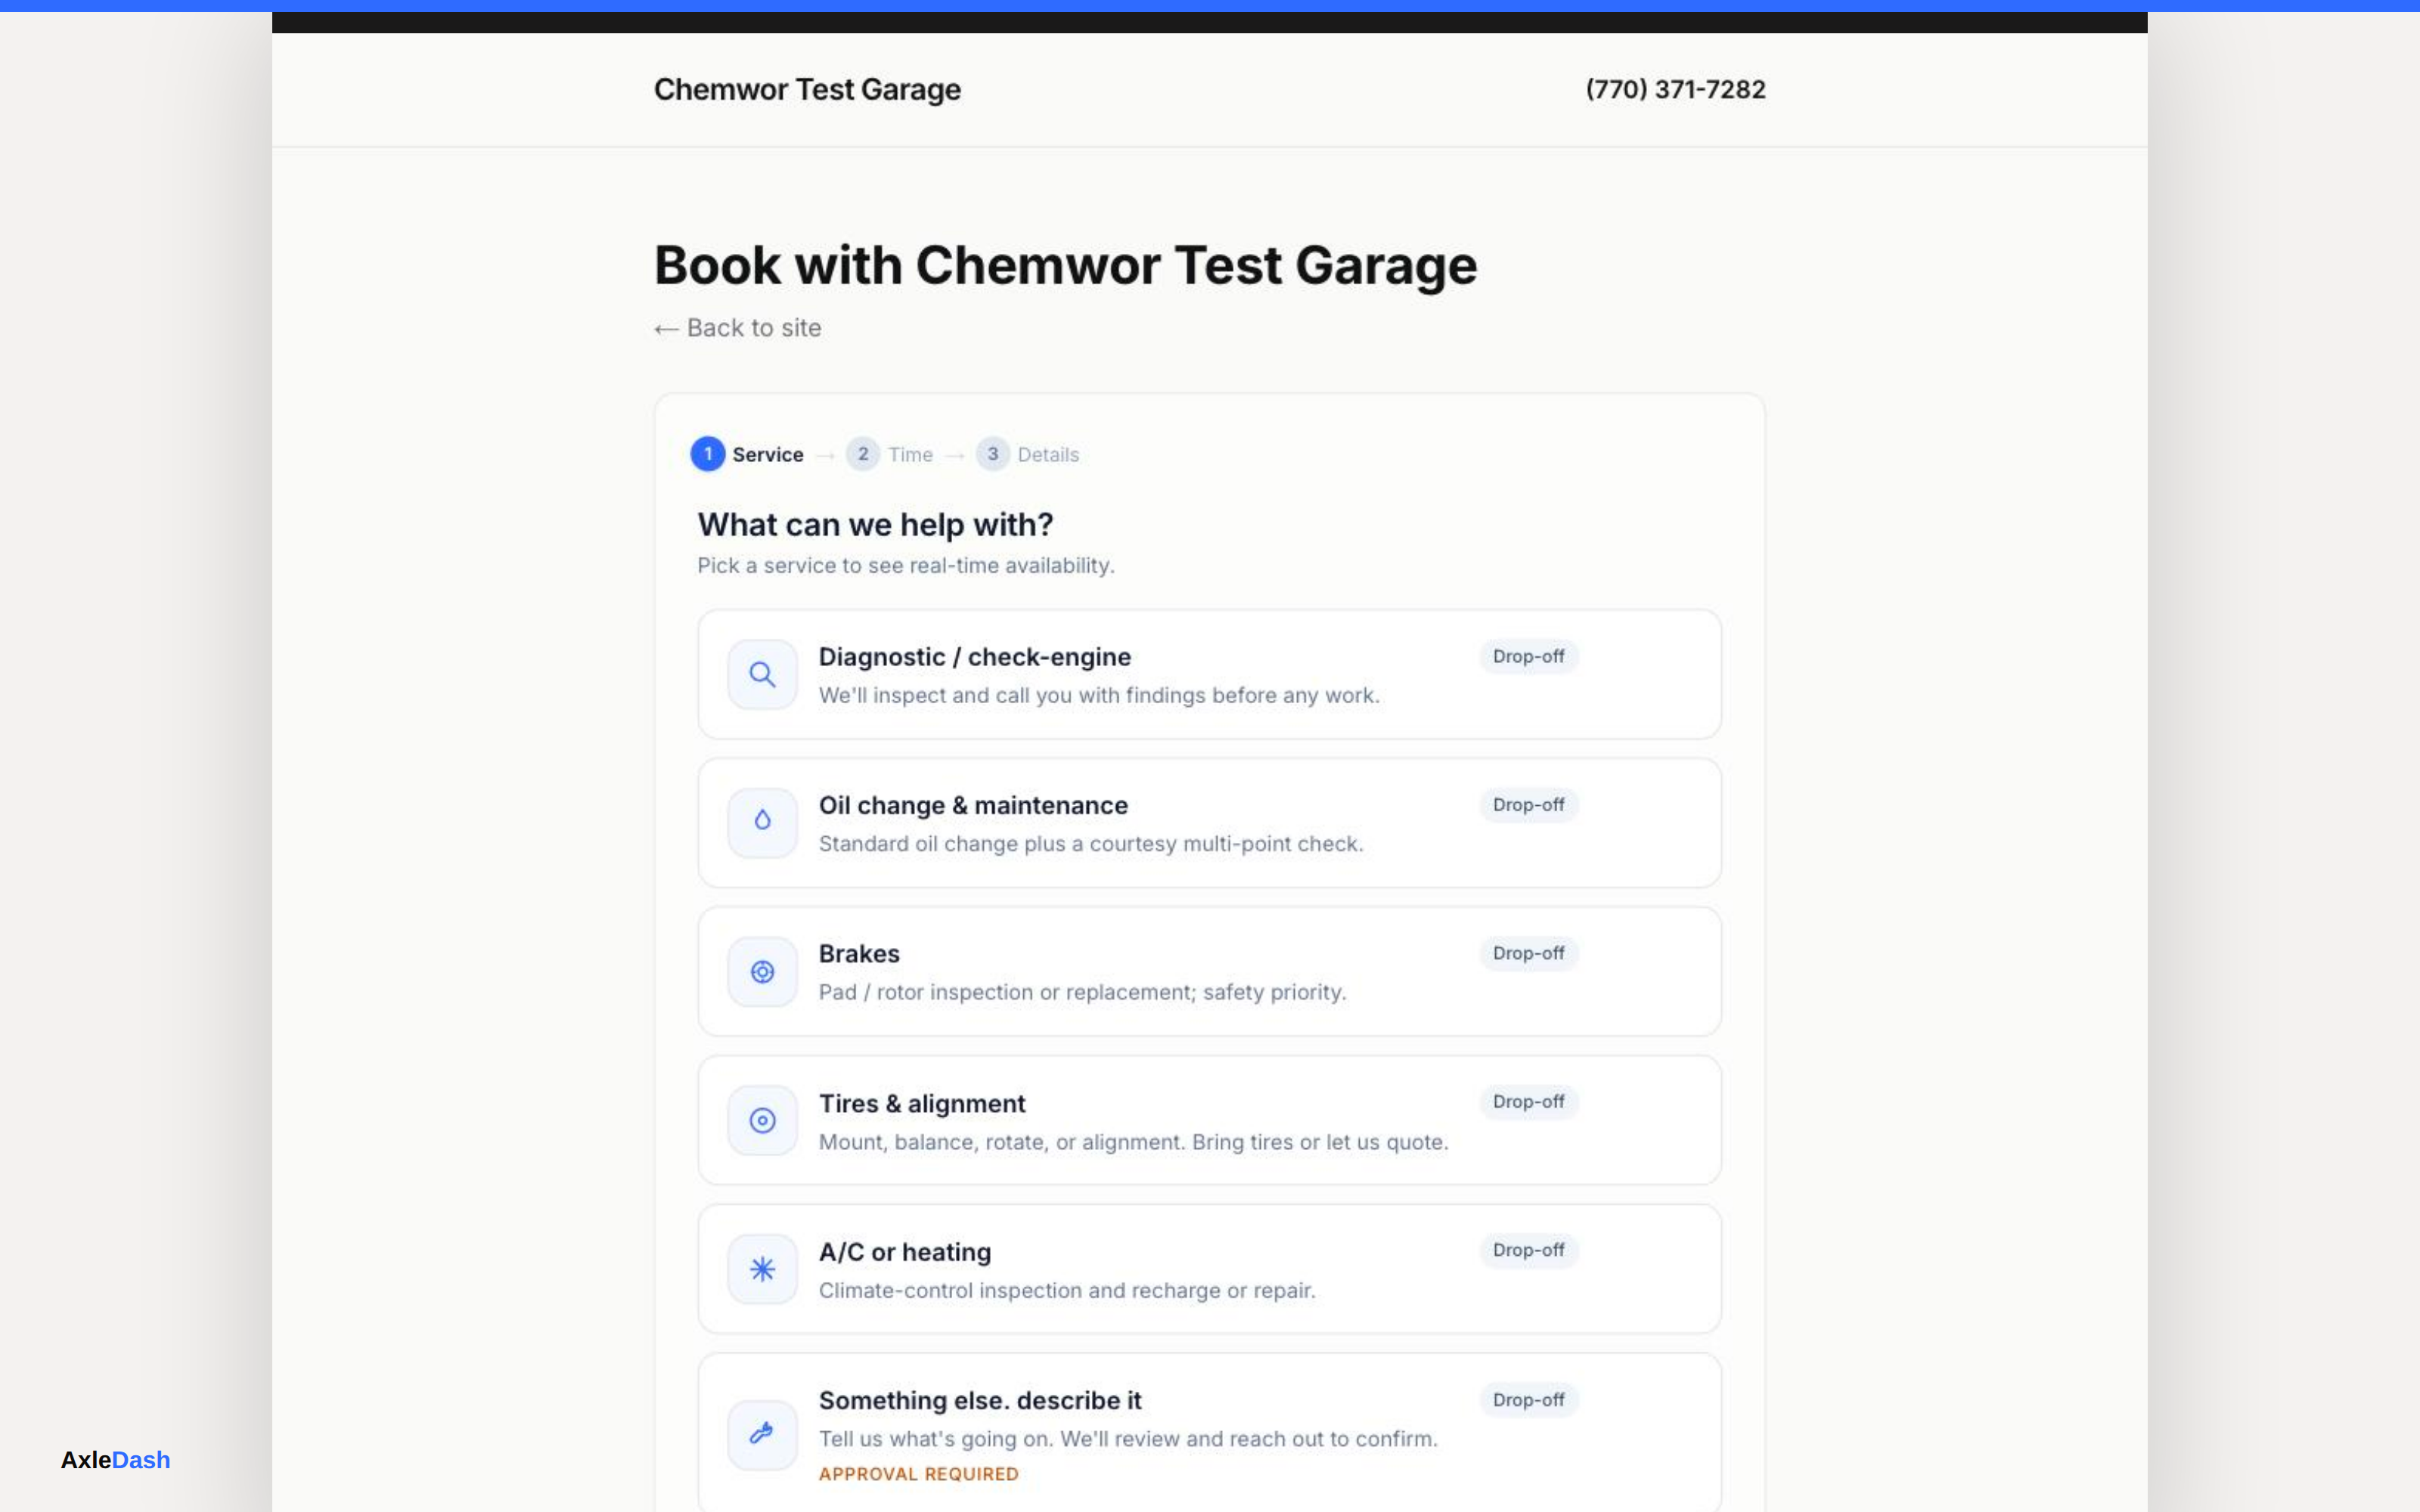Go to step 3 Details
Screen dimensions: 2420x1512
[x=1027, y=454]
